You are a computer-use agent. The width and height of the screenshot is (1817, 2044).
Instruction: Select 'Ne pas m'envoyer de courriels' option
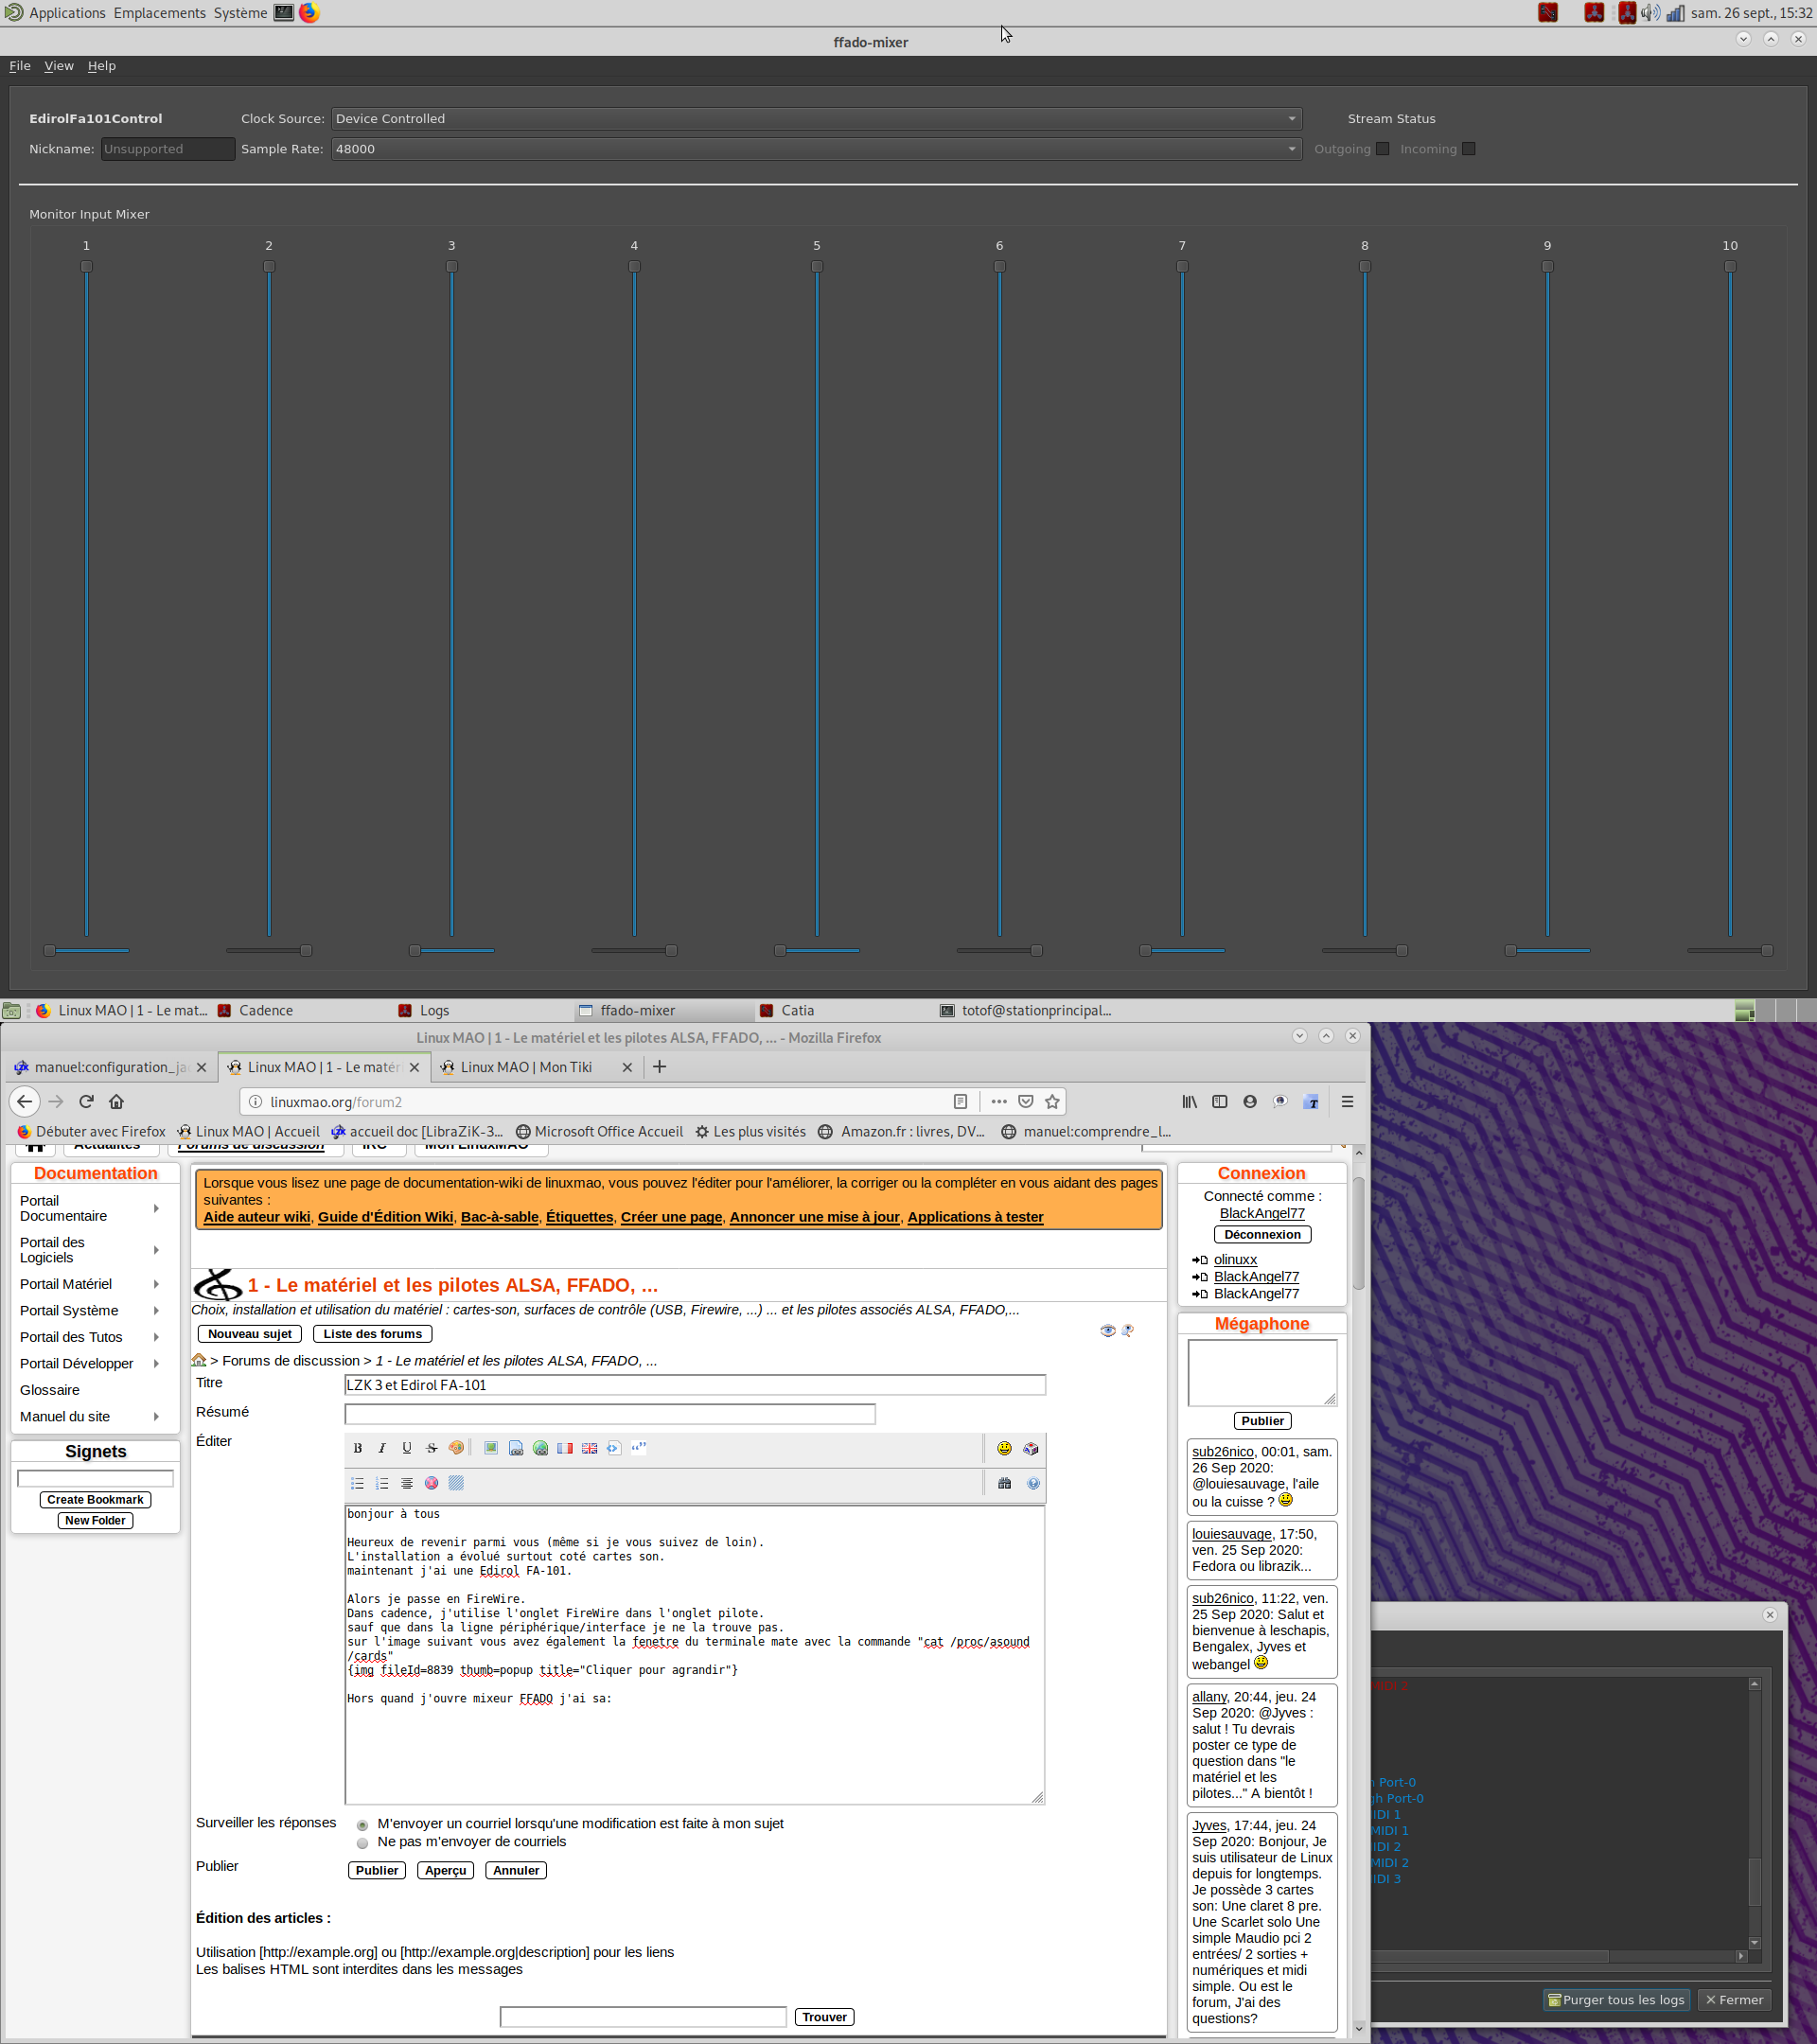tap(362, 1843)
